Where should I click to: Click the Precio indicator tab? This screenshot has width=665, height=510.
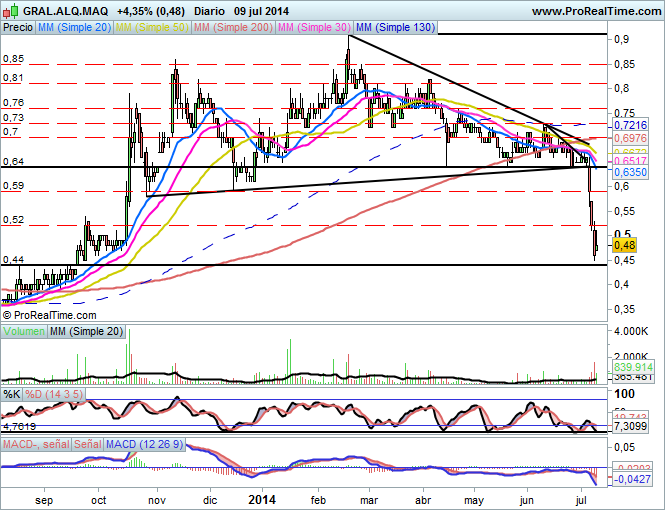pos(18,28)
